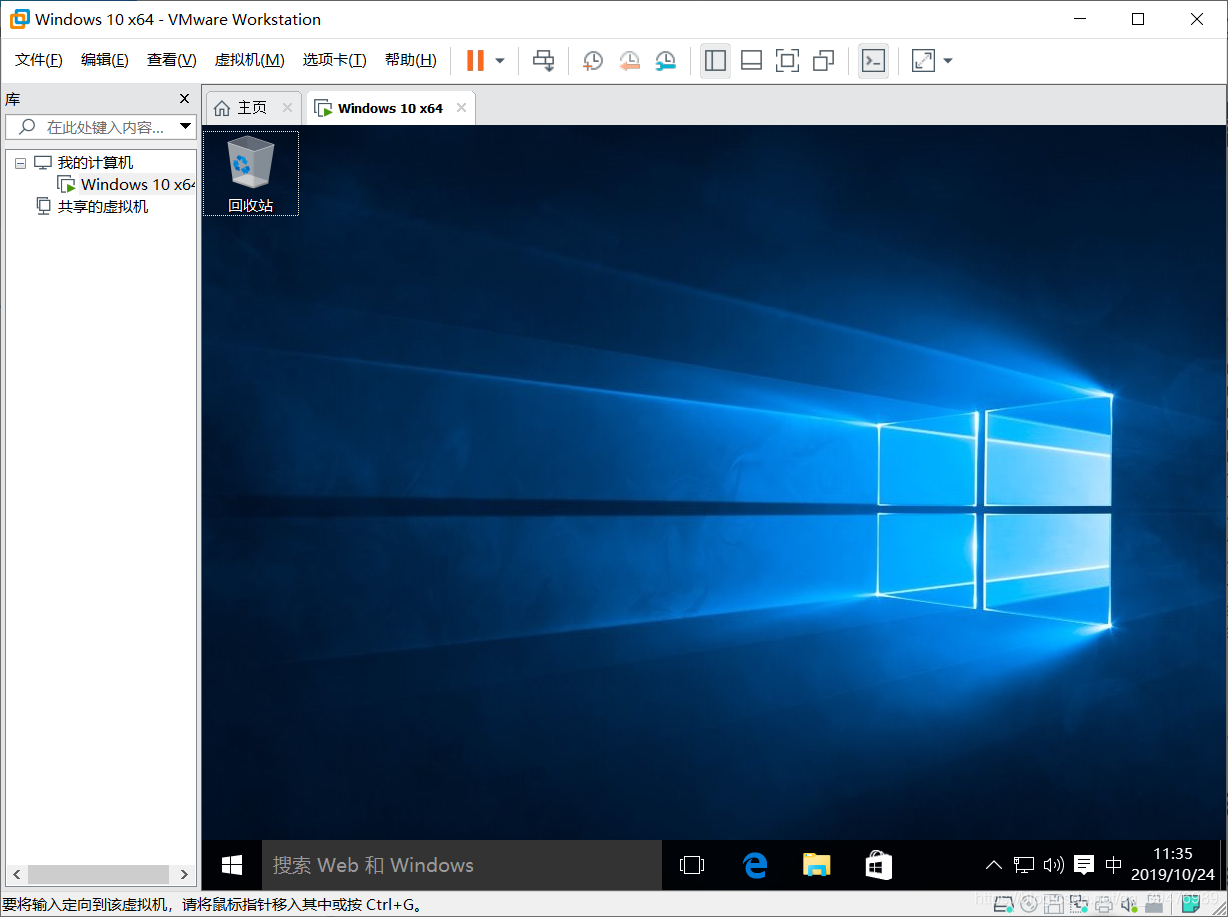
Task: Click the guest network tray icon
Action: click(x=1024, y=865)
